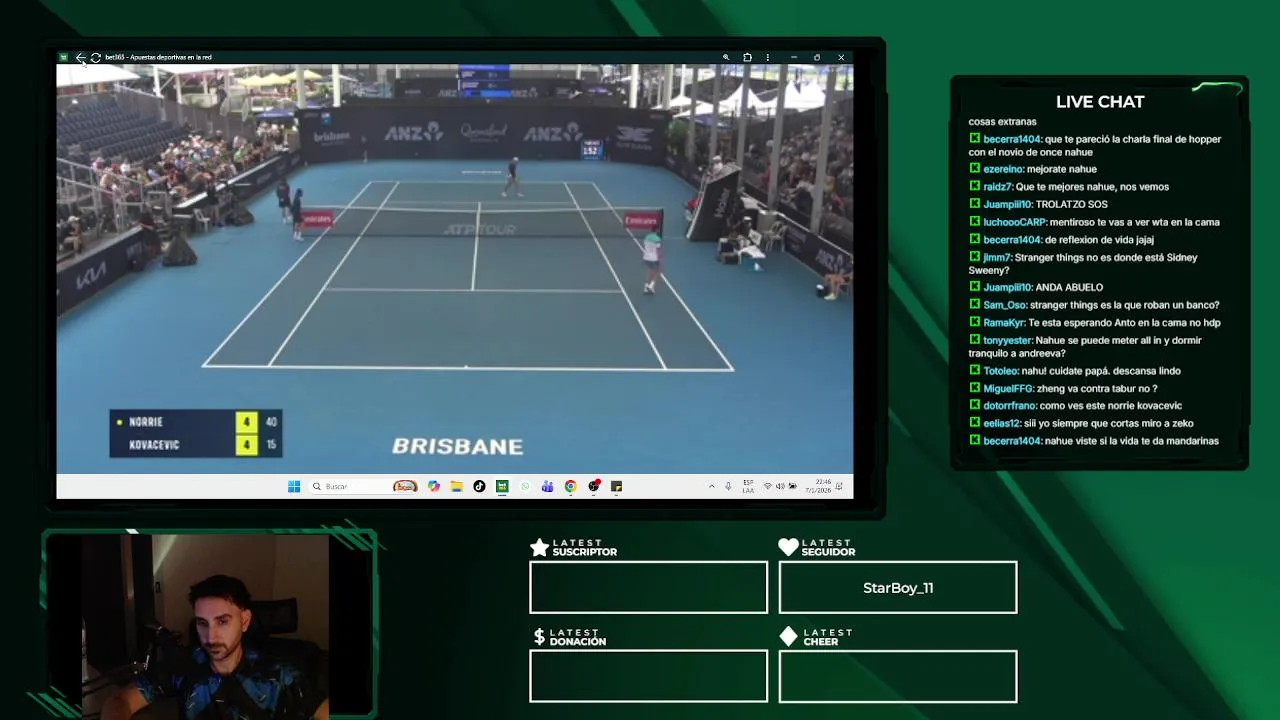Screen dimensions: 1280x720
Task: Click the Latest Suscriptor star icon
Action: pos(539,547)
